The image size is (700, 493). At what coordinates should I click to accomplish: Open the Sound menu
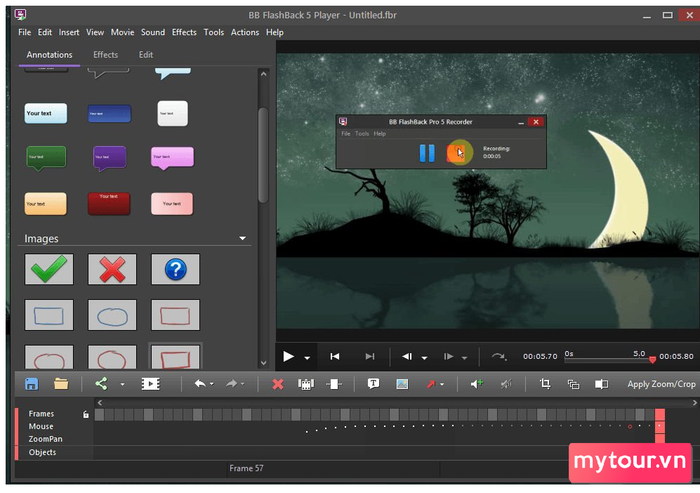[x=153, y=32]
